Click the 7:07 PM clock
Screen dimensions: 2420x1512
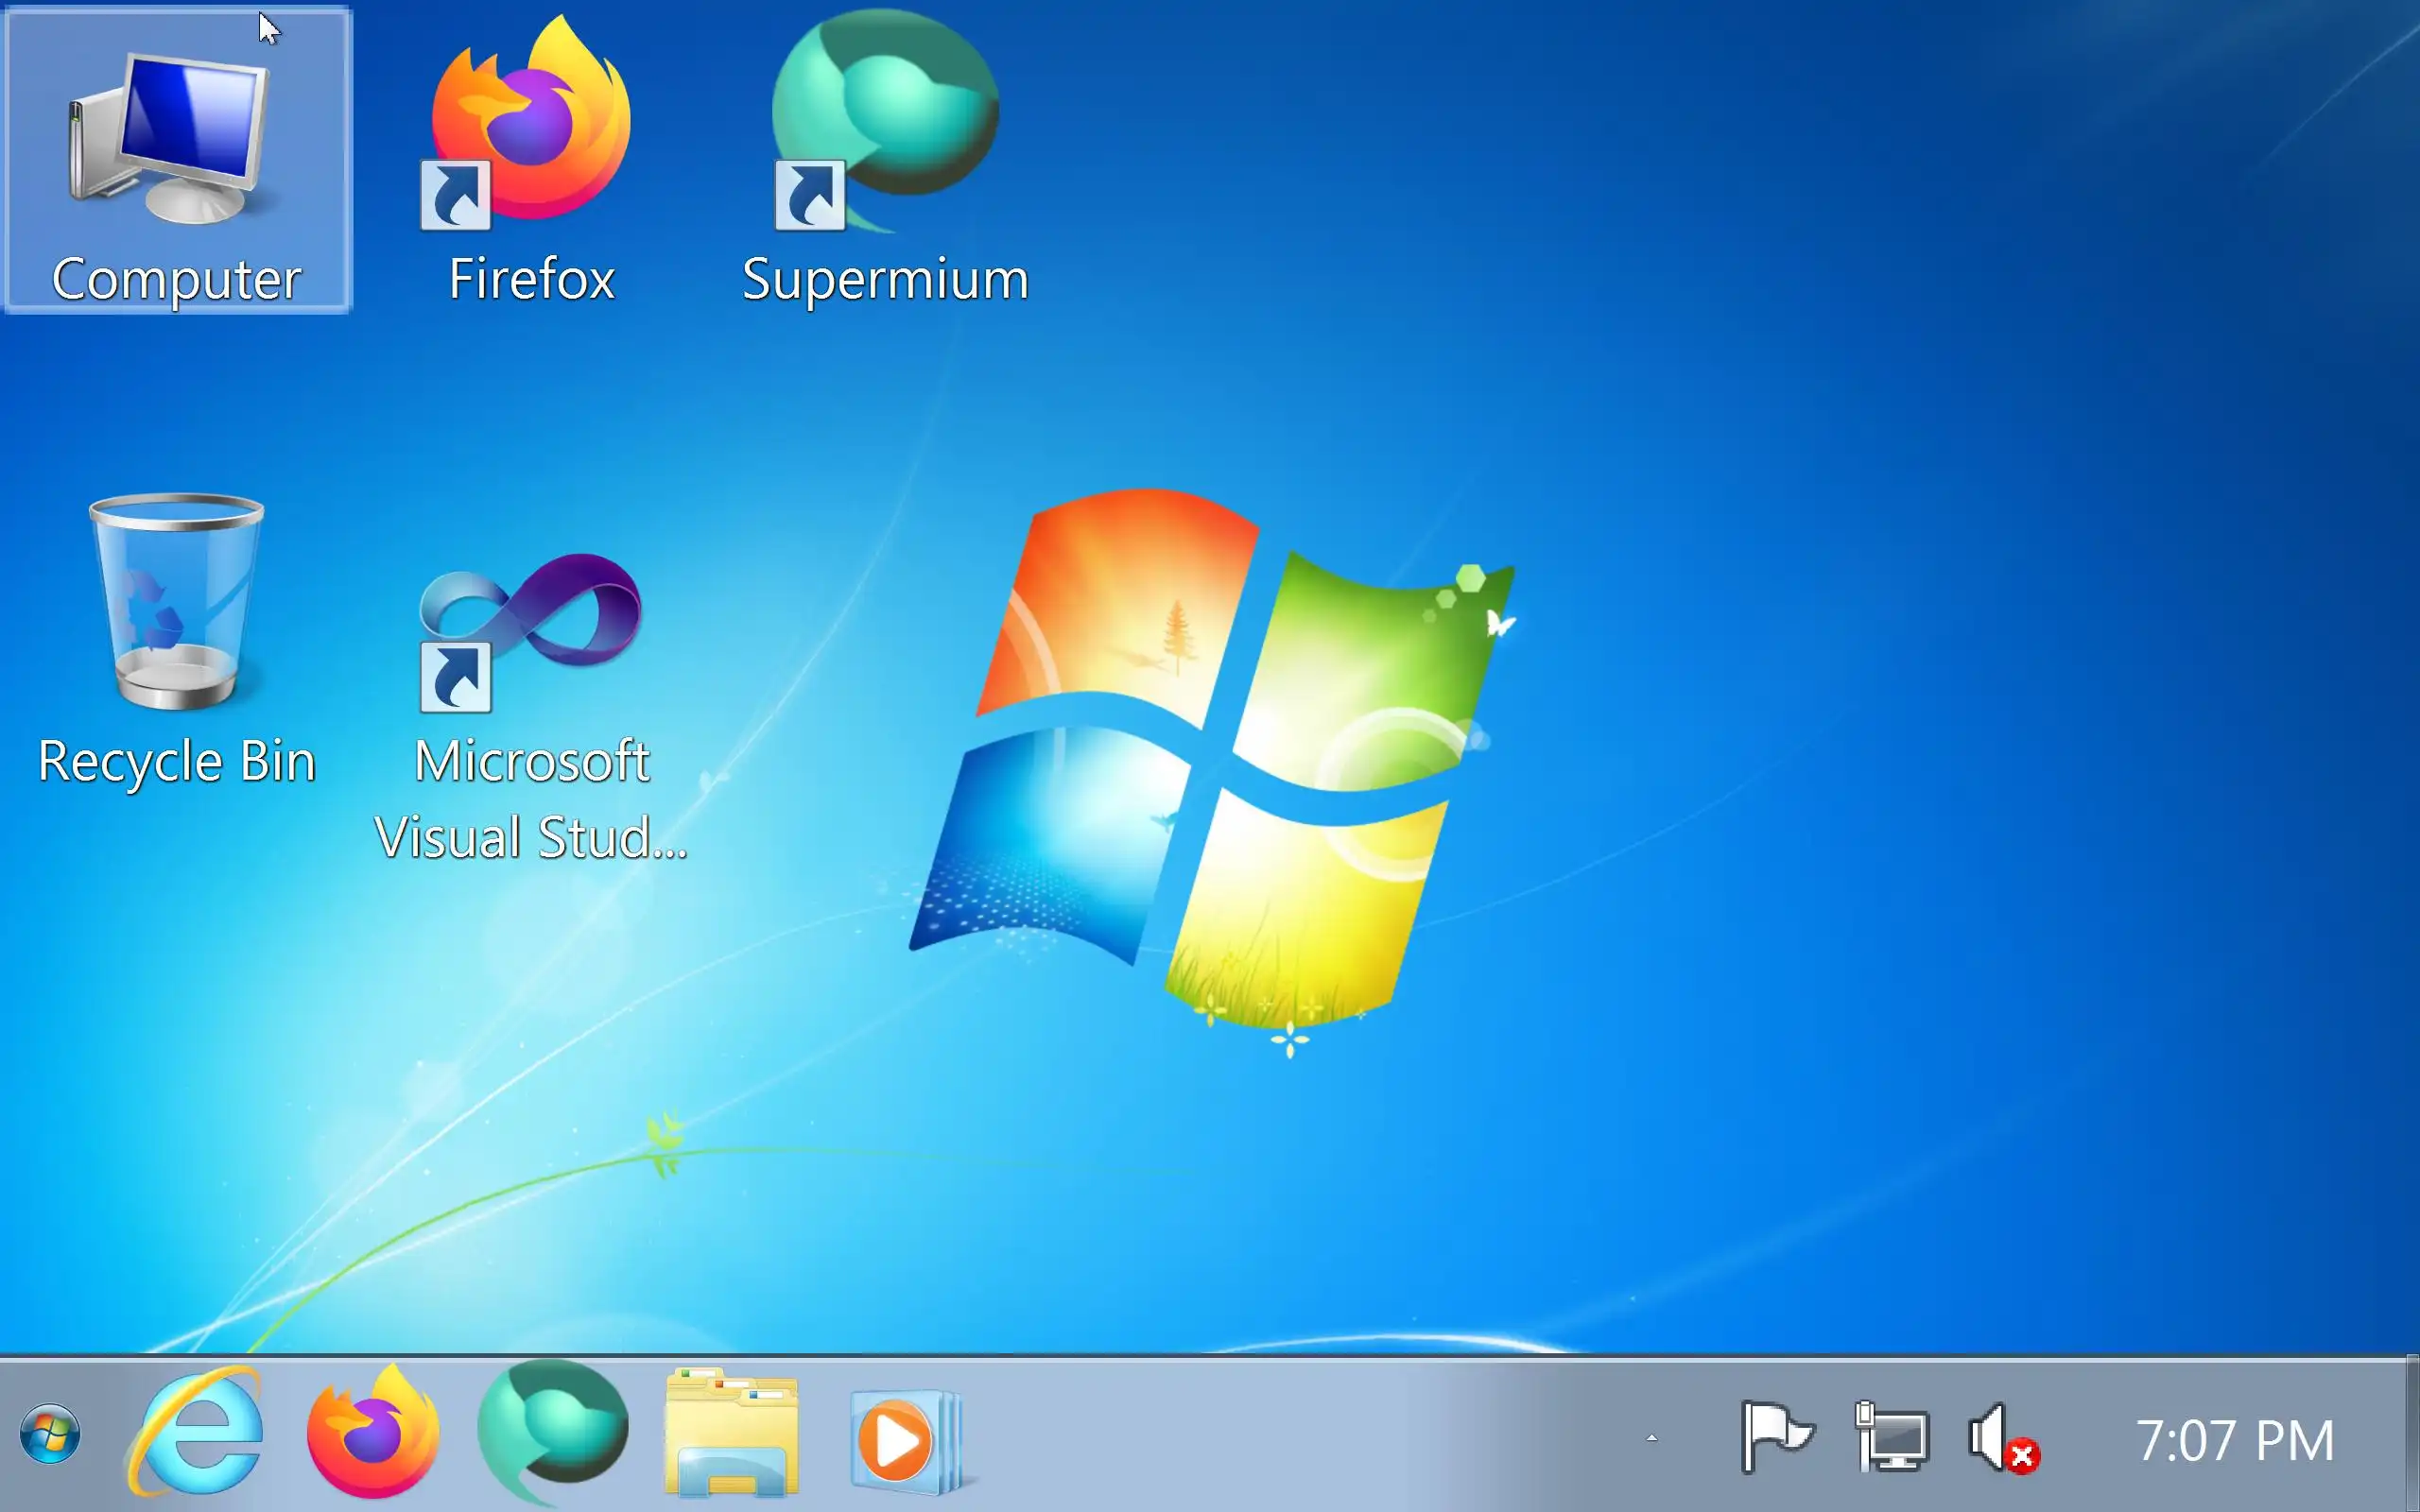point(2234,1441)
